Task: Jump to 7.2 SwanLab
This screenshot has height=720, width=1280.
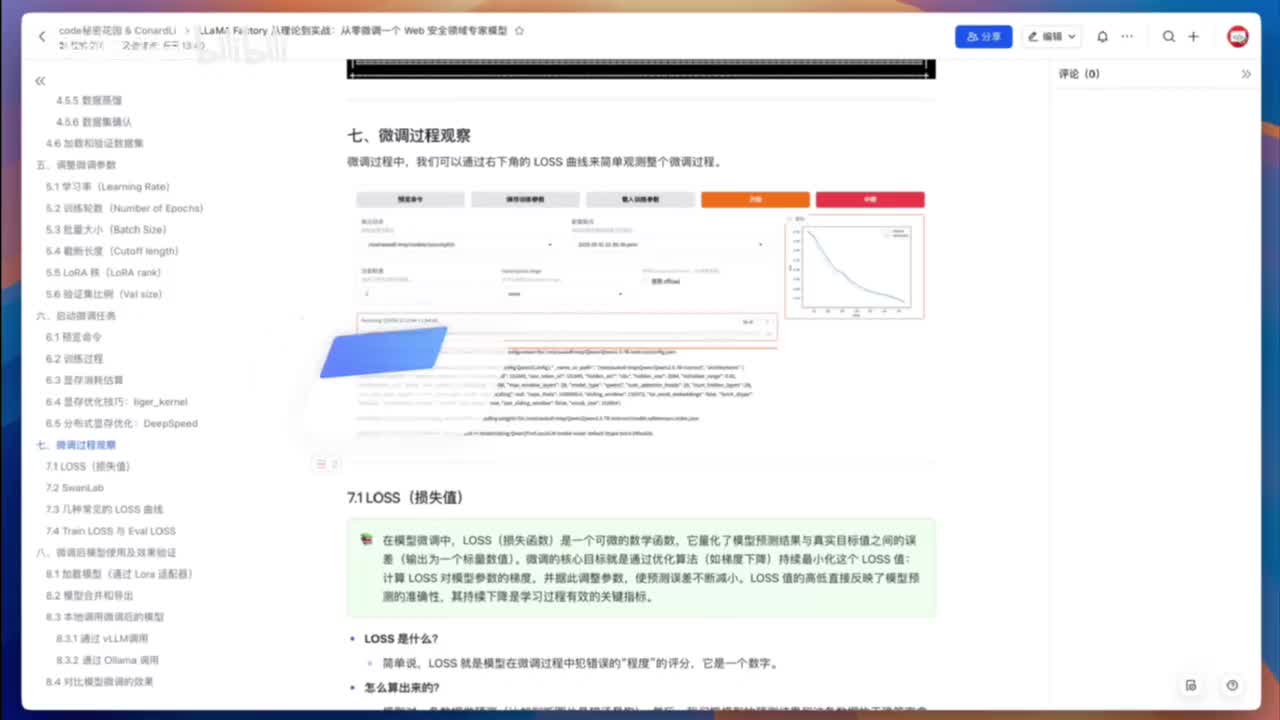Action: (75, 488)
